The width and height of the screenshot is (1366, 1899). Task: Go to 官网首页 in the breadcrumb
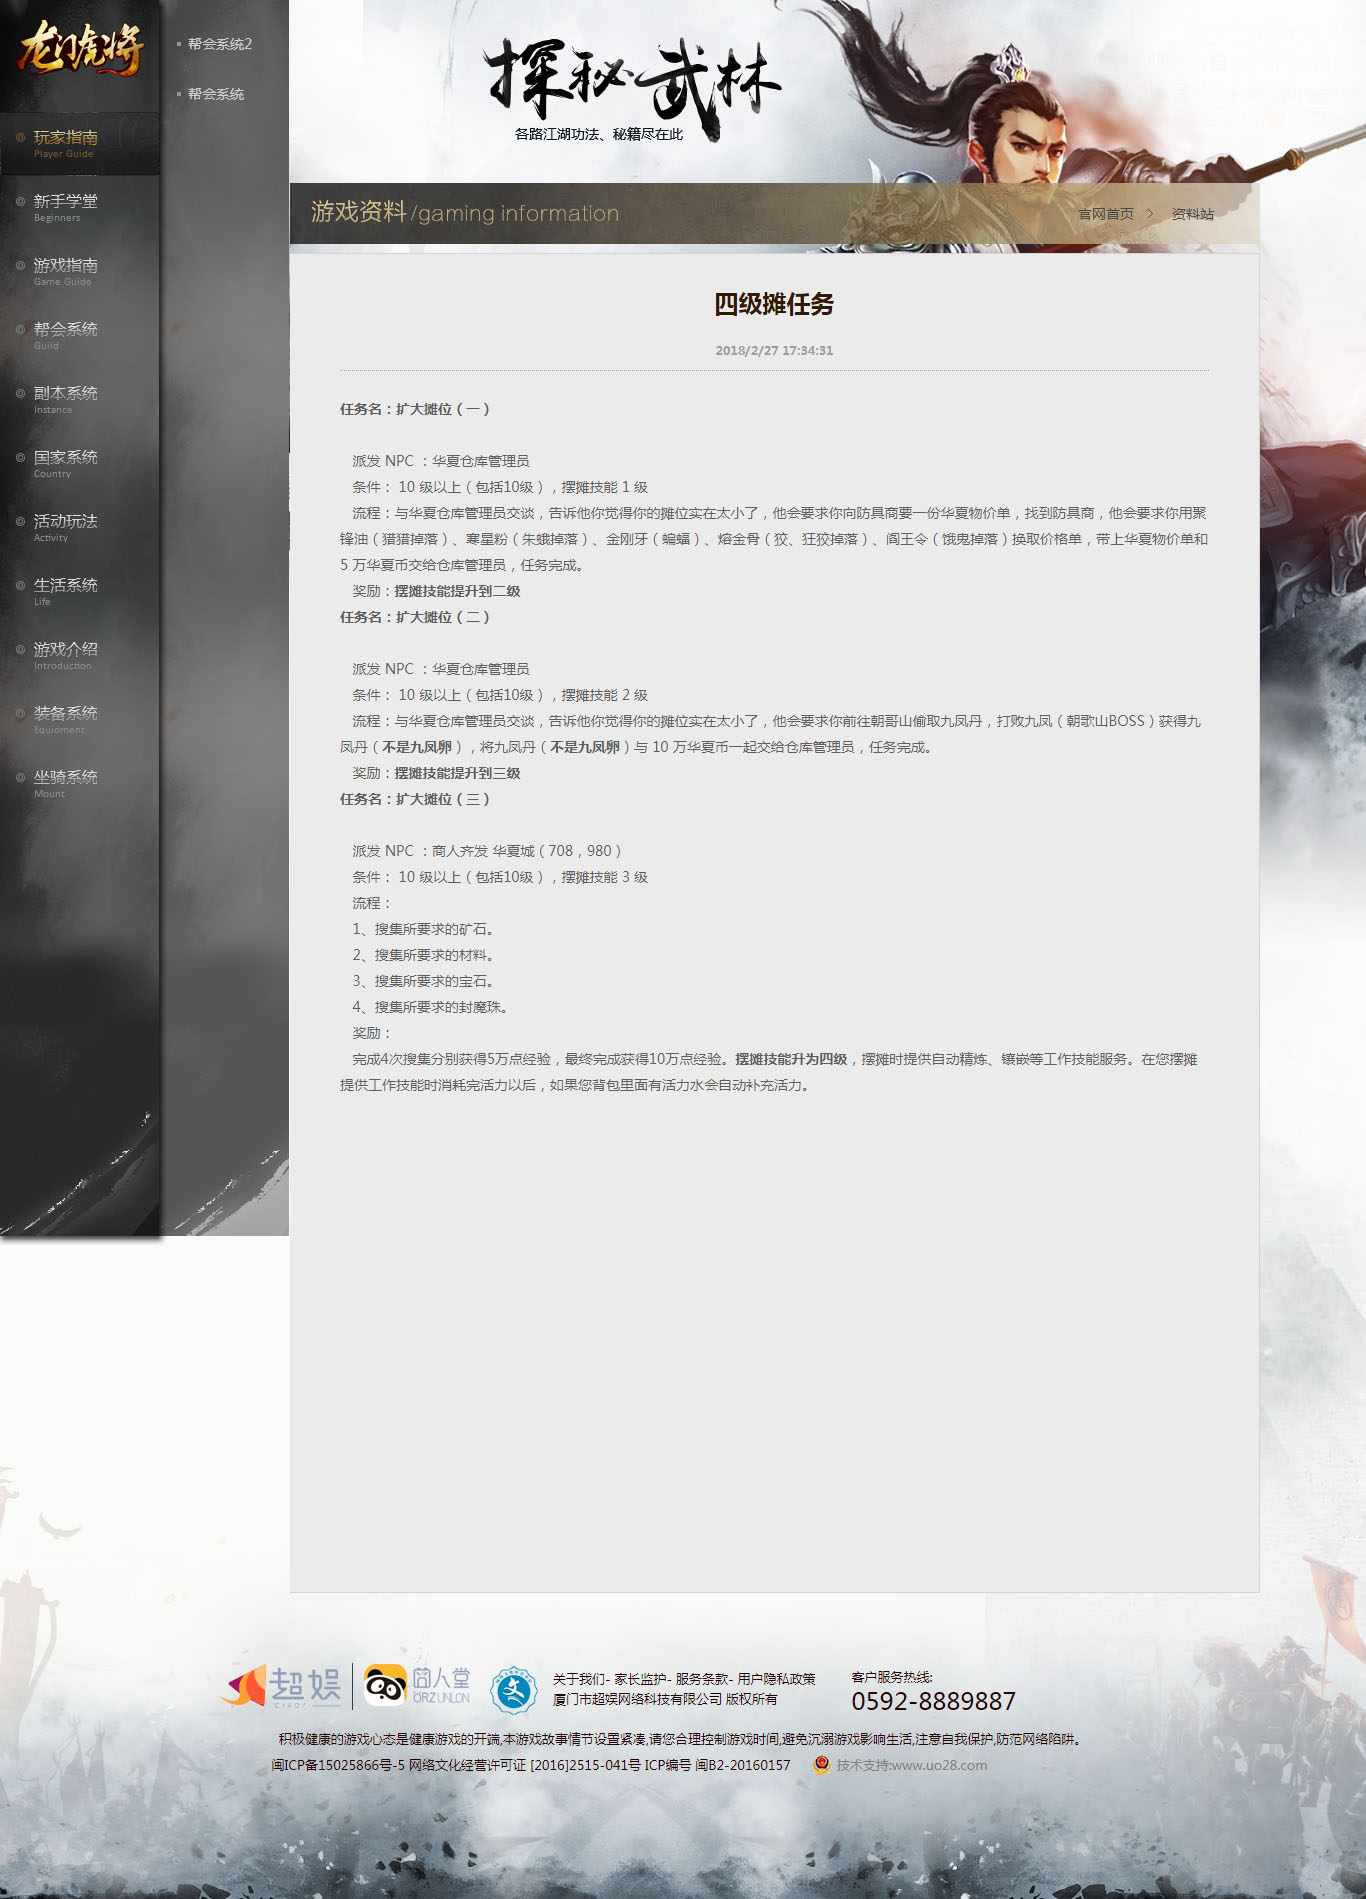pos(1106,214)
